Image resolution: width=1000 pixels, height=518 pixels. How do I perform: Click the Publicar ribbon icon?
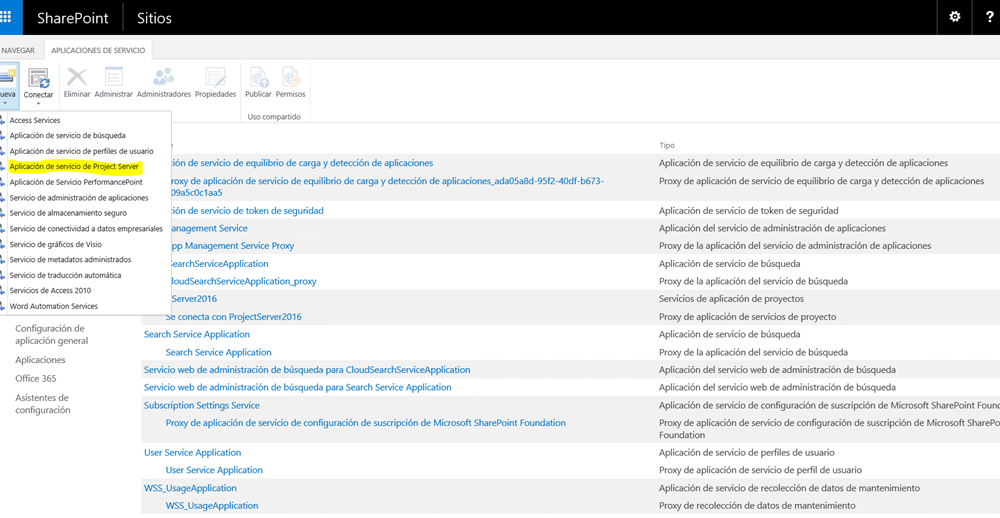(x=259, y=78)
